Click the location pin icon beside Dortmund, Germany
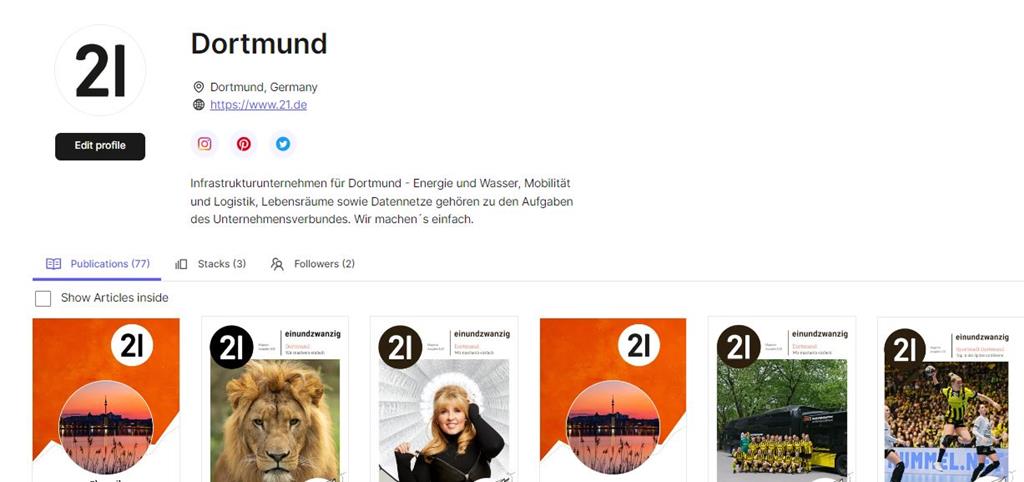The height and width of the screenshot is (482, 1024). click(199, 87)
